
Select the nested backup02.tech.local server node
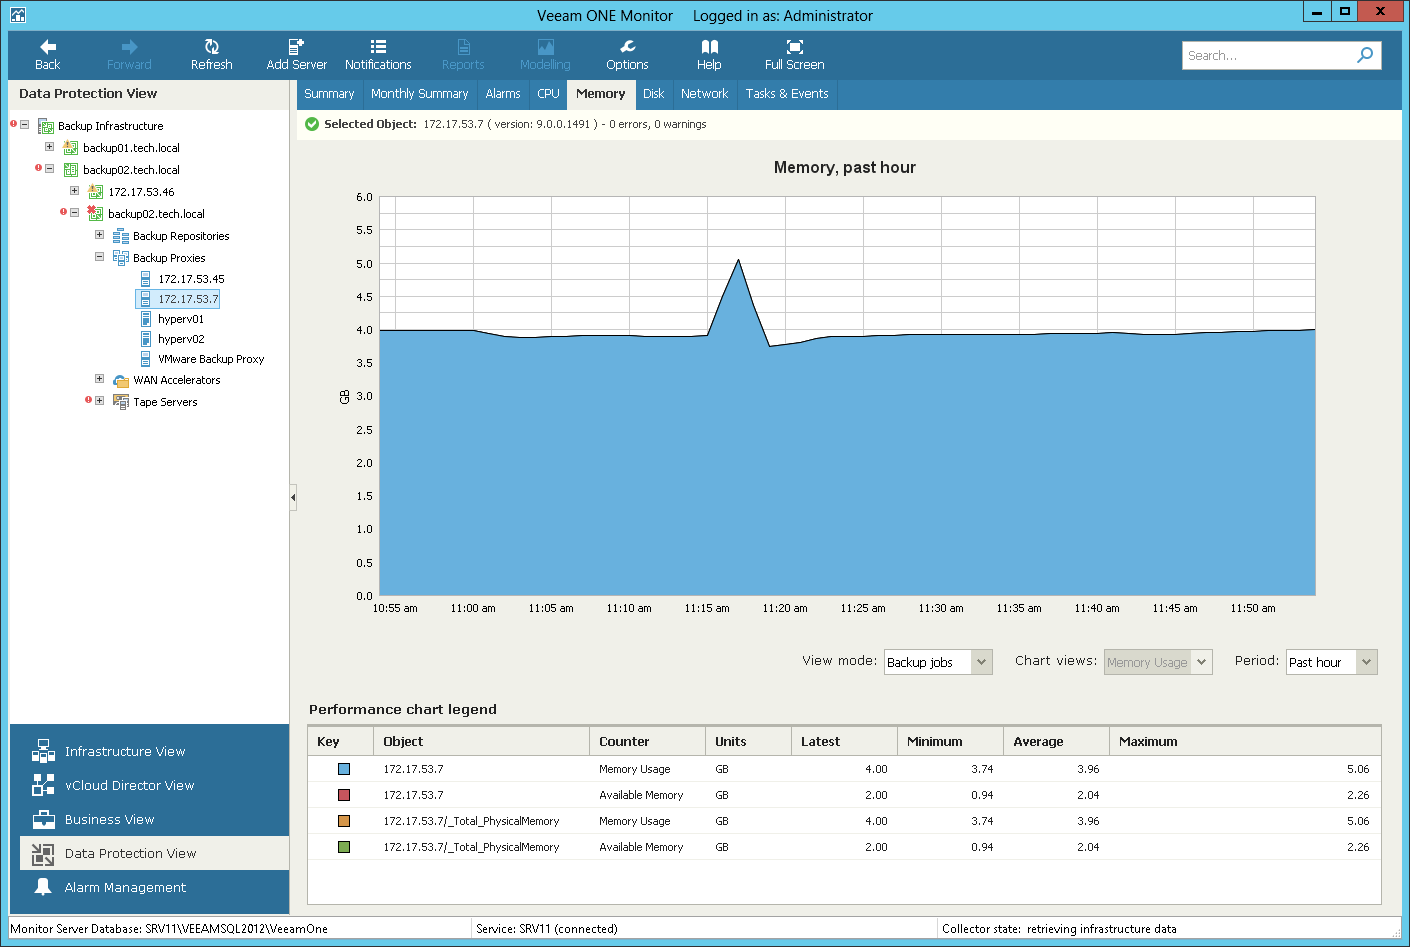[156, 214]
